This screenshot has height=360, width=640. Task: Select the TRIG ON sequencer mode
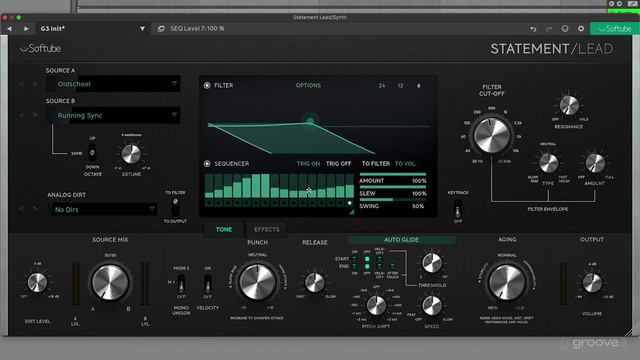308,164
